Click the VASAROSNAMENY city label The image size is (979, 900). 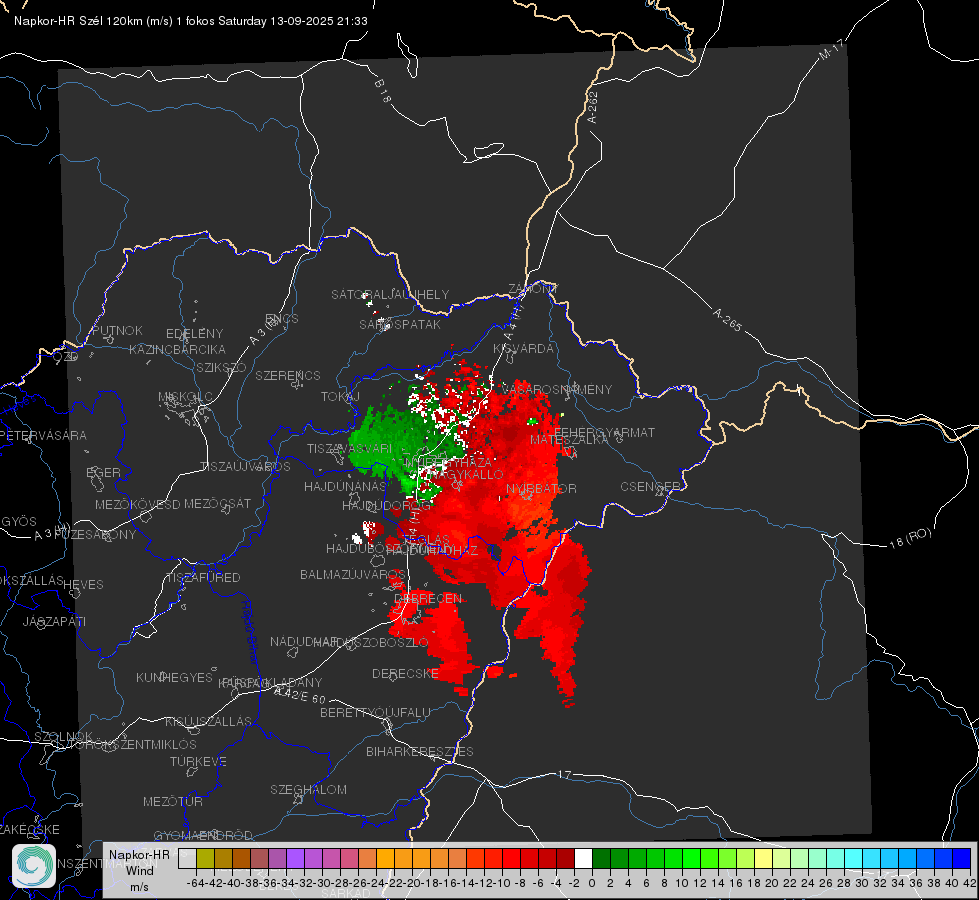click(558, 389)
